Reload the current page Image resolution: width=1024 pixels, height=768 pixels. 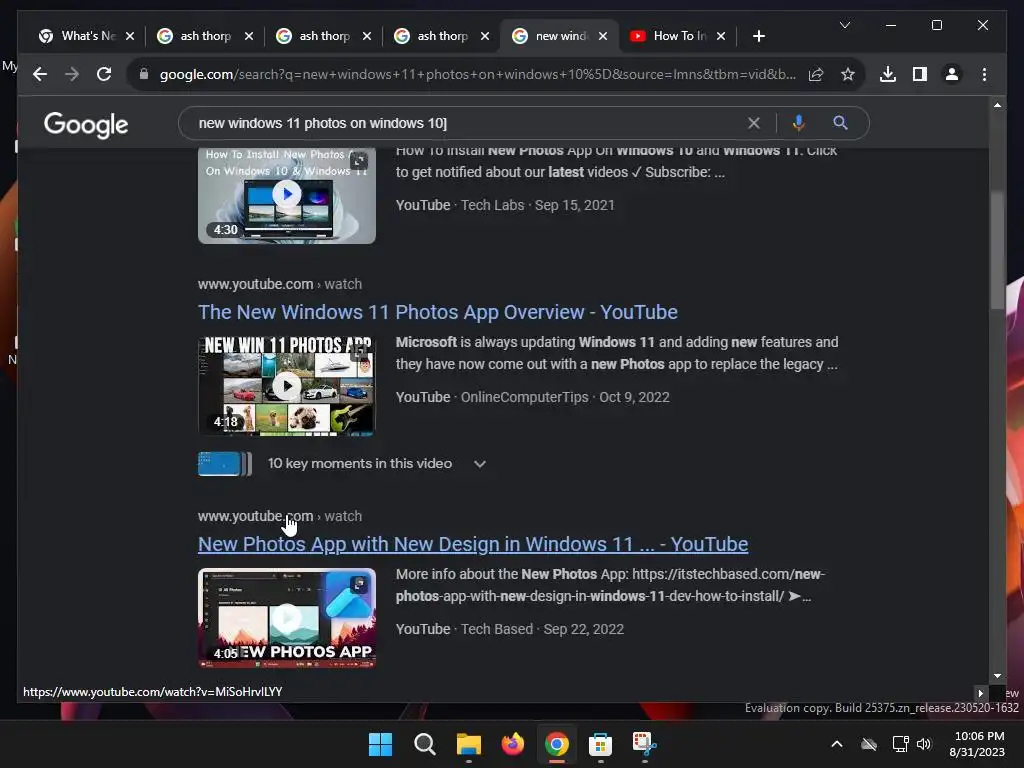coord(104,74)
